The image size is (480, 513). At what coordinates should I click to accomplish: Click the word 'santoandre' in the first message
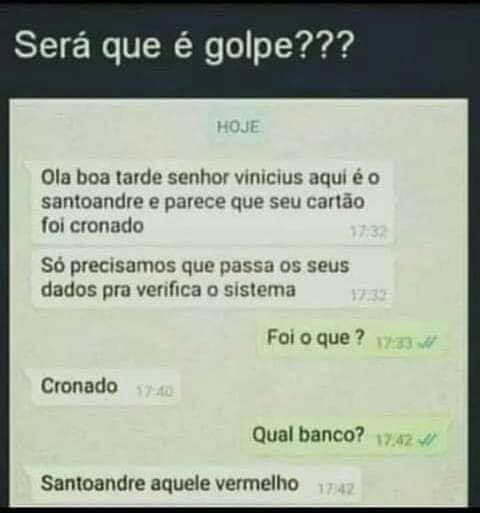[92, 202]
